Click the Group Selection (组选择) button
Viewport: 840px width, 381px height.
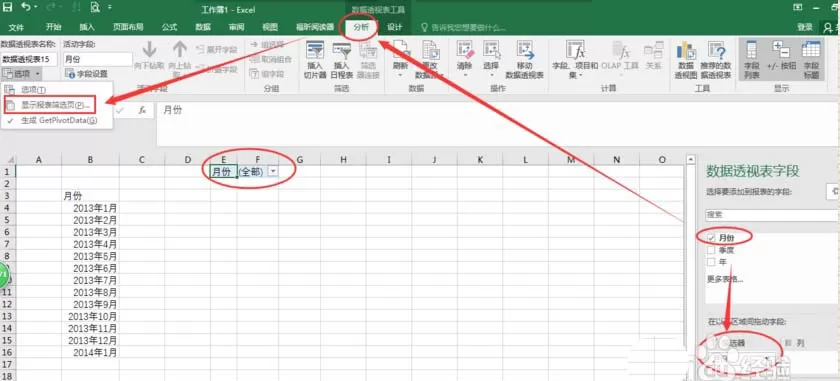pyautogui.click(x=267, y=44)
